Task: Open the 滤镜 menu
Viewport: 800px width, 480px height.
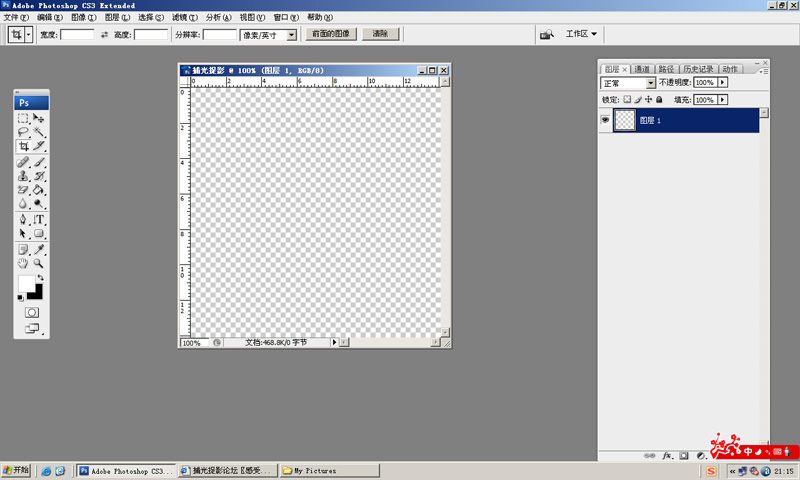Action: [x=185, y=17]
